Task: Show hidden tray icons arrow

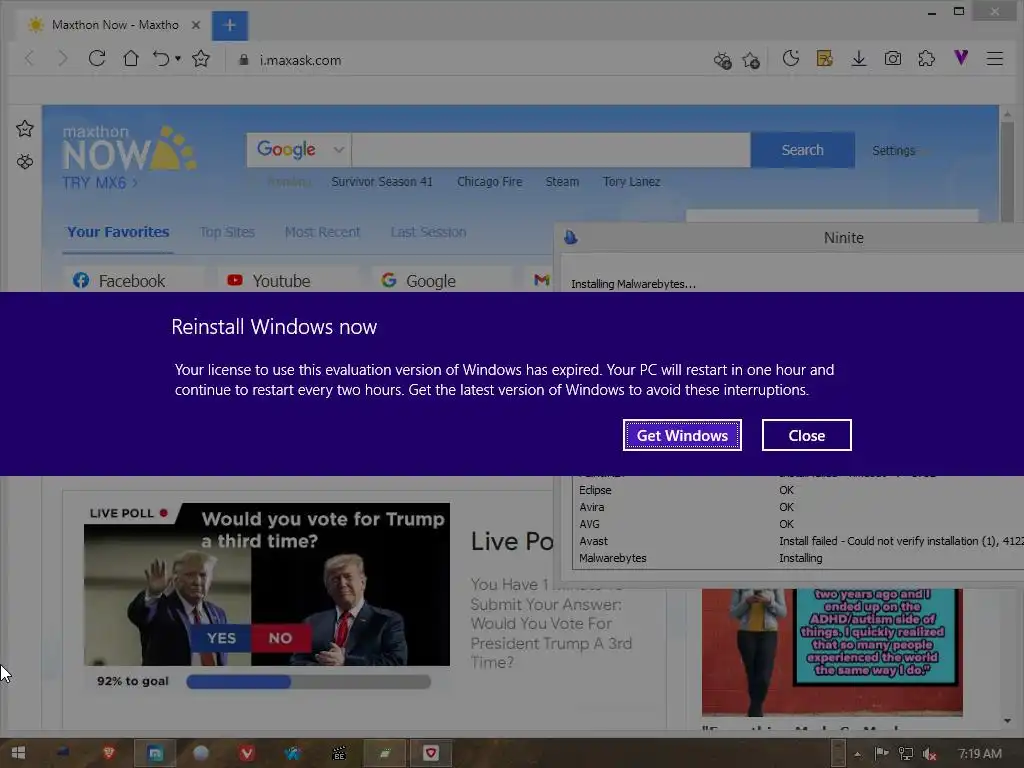Action: [857, 754]
